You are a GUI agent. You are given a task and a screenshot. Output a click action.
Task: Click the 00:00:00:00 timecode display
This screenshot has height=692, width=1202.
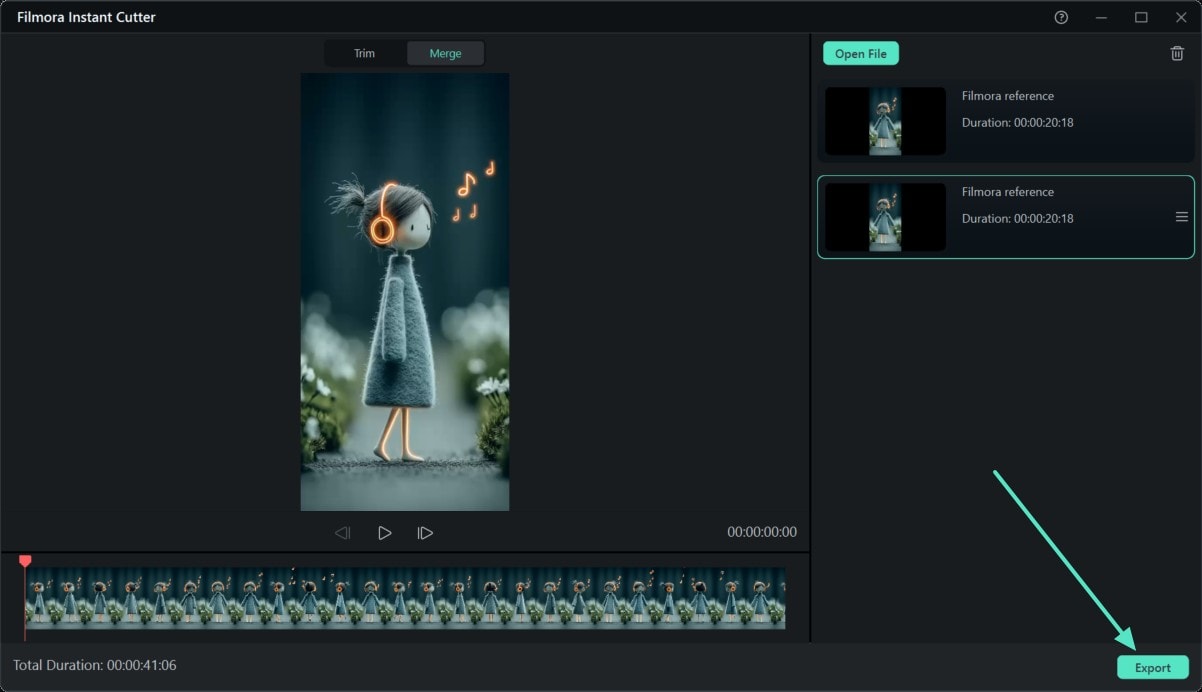coord(762,533)
